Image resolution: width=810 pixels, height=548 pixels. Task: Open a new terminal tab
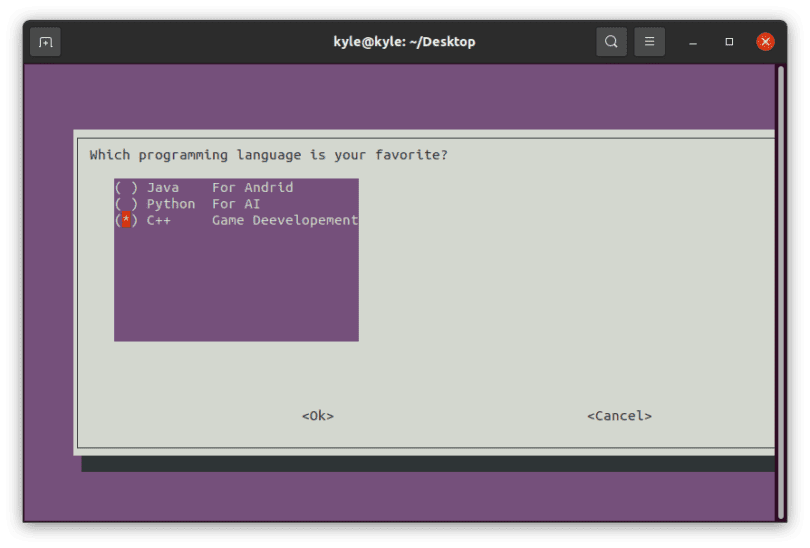45,42
